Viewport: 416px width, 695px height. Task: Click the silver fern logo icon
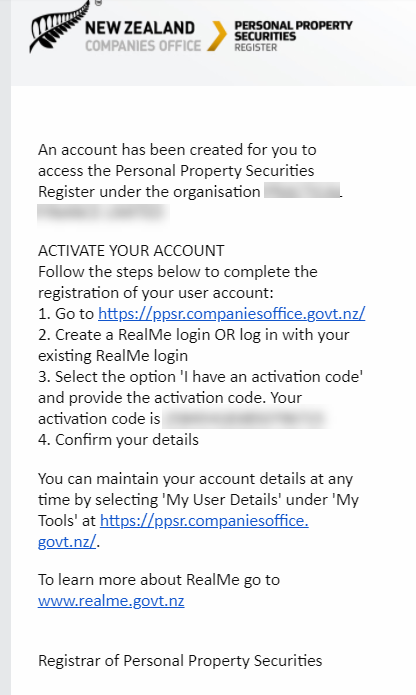[x=58, y=27]
